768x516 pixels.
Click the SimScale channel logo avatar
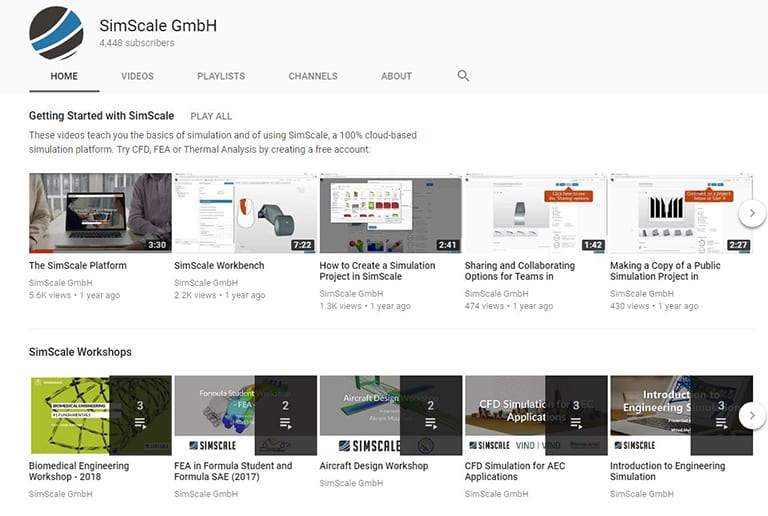56,33
